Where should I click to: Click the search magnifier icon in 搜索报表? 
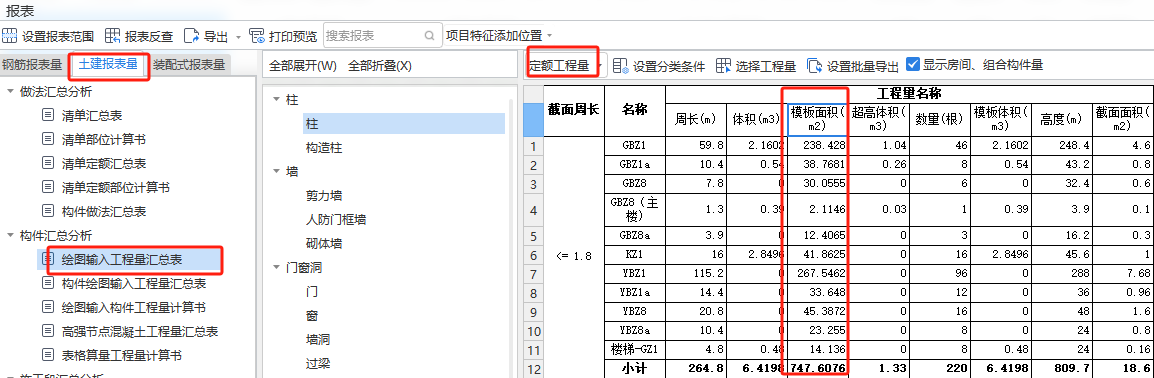click(x=429, y=35)
